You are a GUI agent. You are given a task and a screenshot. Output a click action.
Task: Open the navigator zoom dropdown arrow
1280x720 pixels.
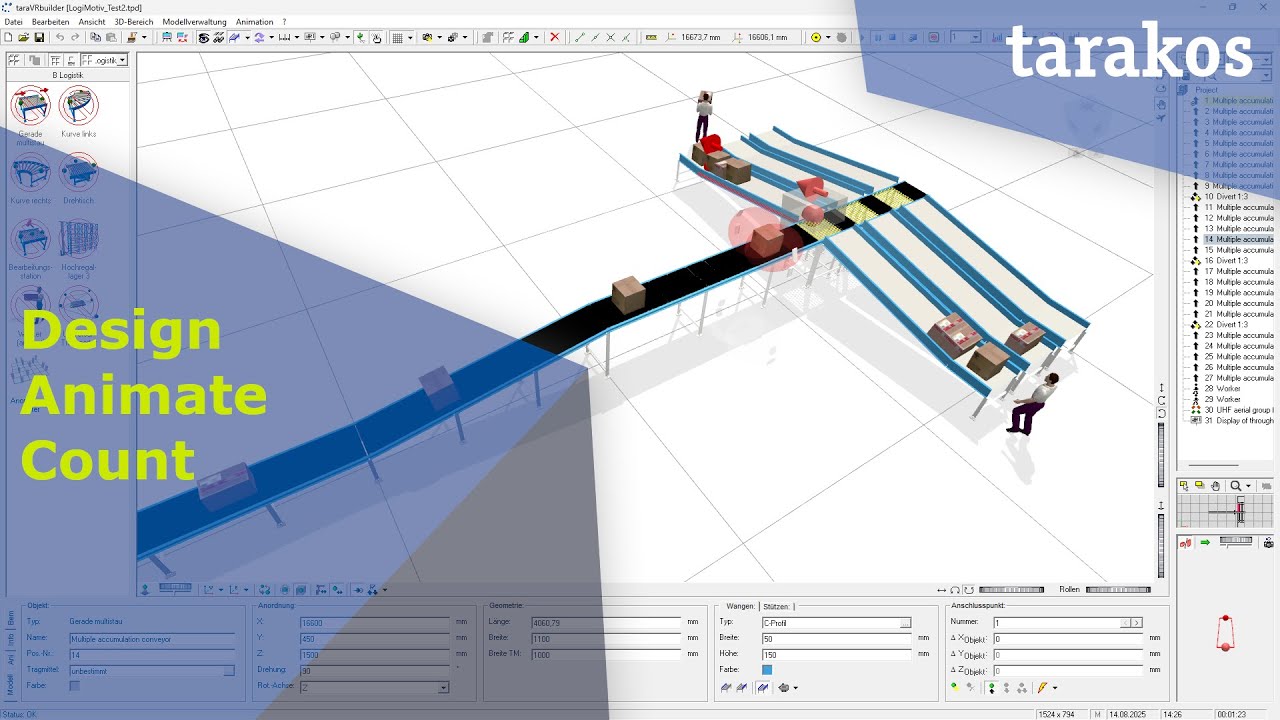1248,486
